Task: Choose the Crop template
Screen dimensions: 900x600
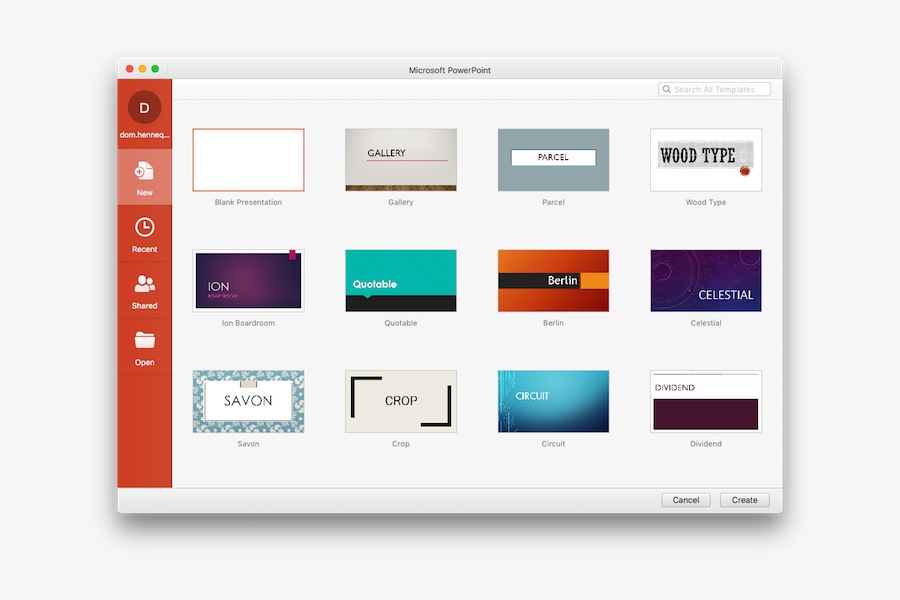Action: tap(400, 401)
